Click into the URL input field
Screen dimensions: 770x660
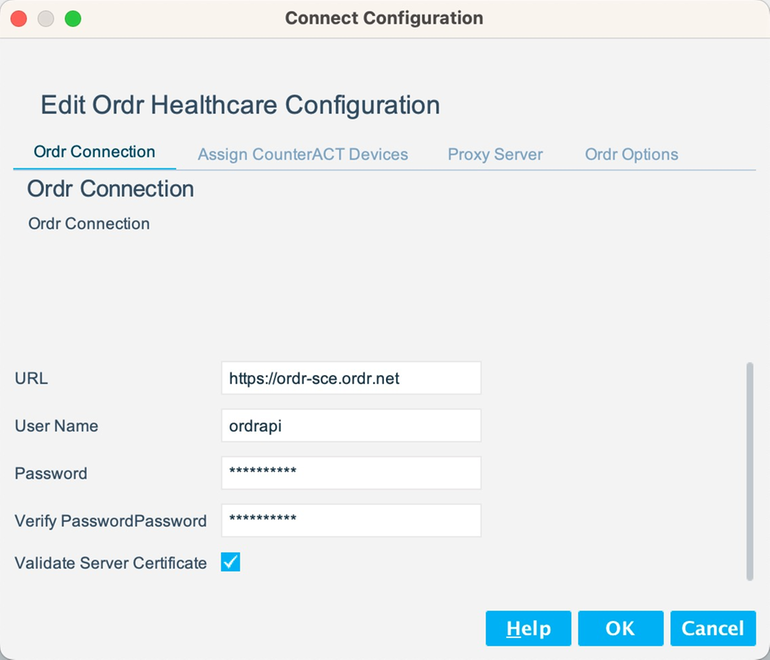tap(350, 378)
